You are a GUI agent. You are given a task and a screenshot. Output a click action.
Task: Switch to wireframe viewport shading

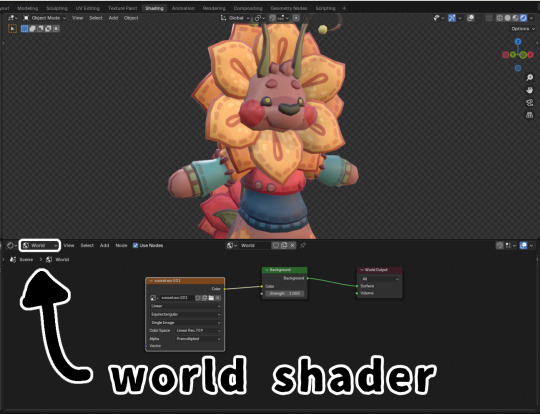click(499, 18)
